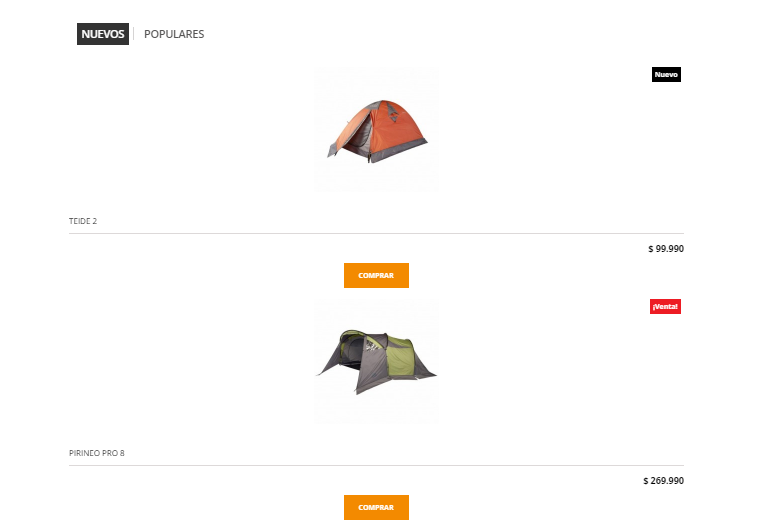Switch to the NUEVOS tab
Viewport: 774px width, 530px height.
click(103, 34)
